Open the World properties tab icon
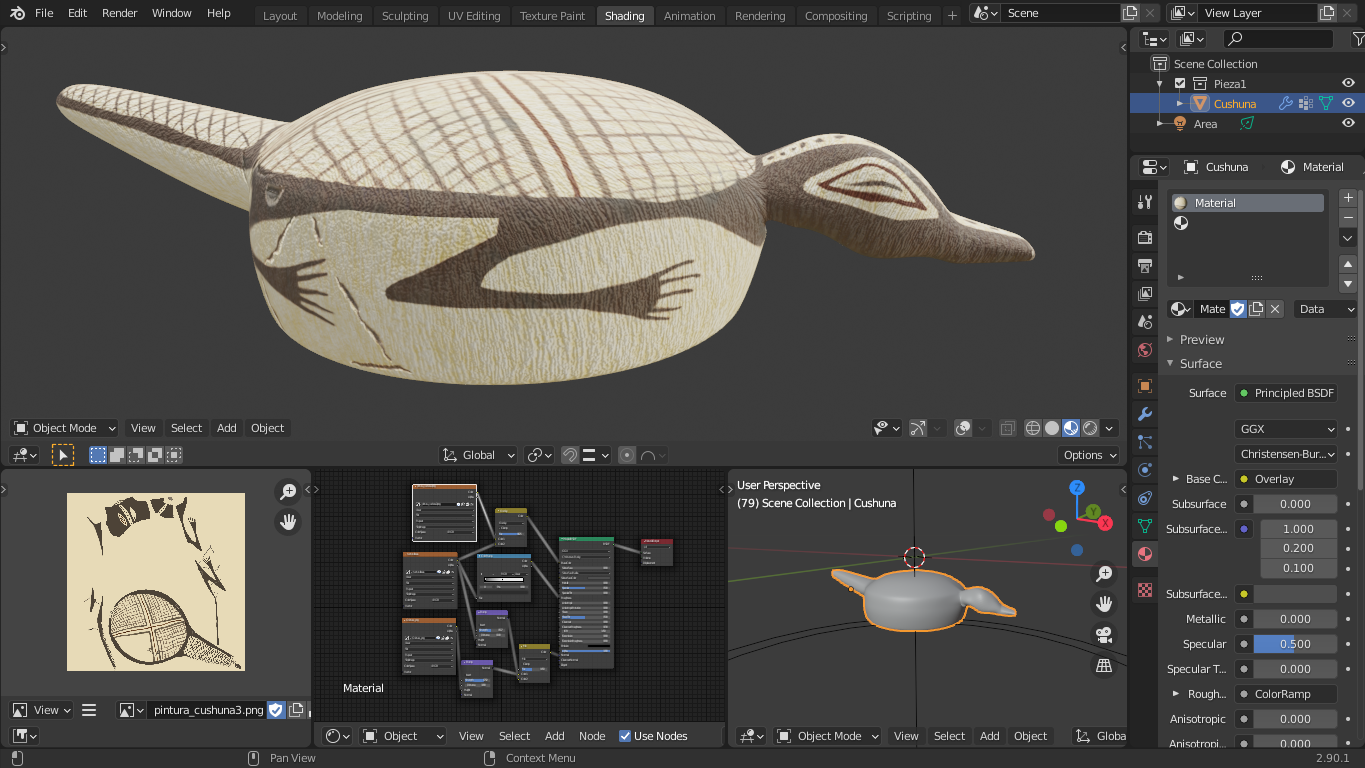The height and width of the screenshot is (768, 1365). [1145, 350]
